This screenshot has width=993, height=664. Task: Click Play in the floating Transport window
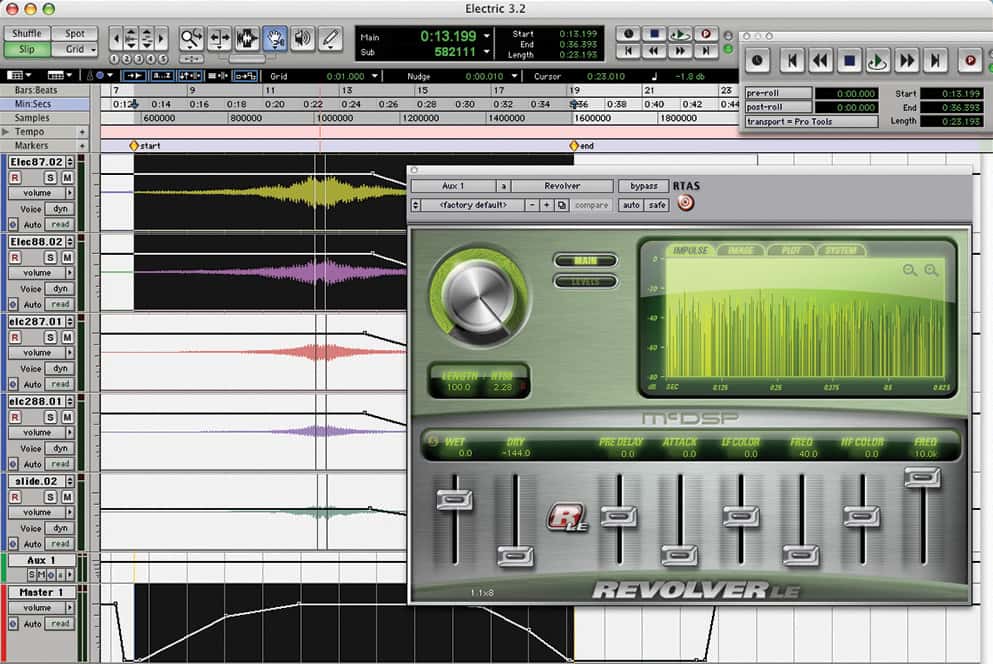(877, 61)
